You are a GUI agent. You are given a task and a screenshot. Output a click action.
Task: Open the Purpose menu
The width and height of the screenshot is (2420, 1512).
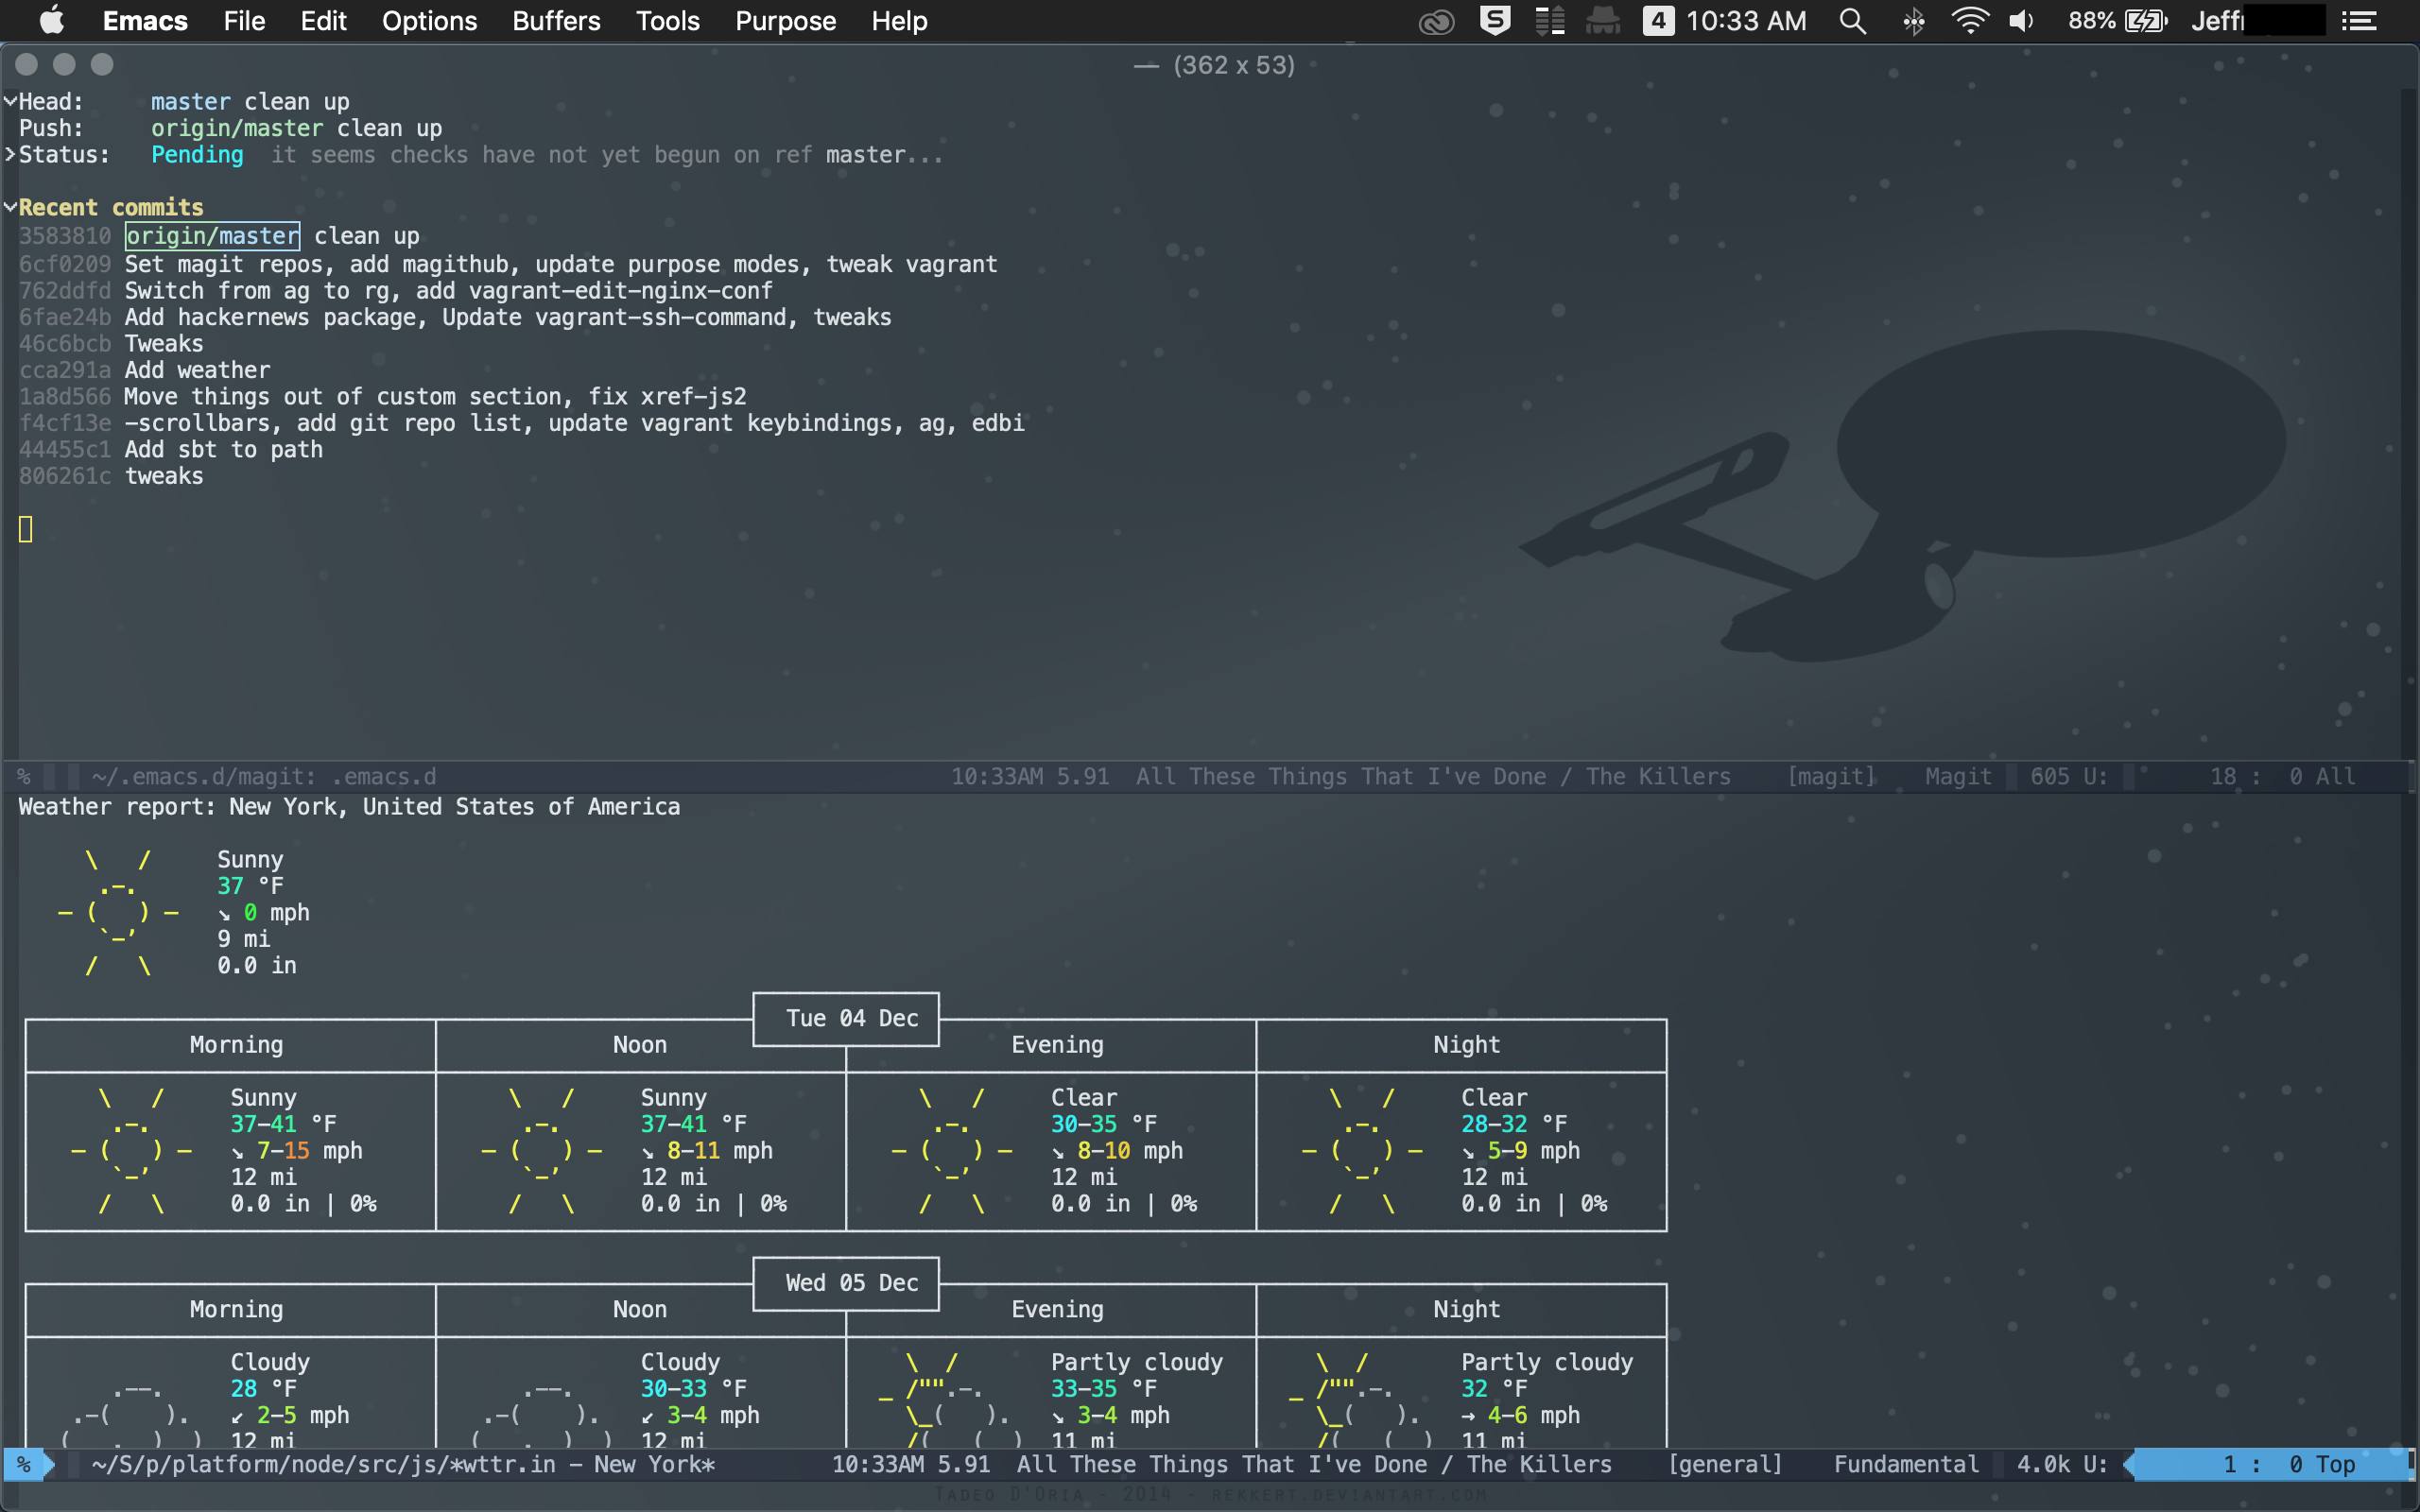coord(785,21)
